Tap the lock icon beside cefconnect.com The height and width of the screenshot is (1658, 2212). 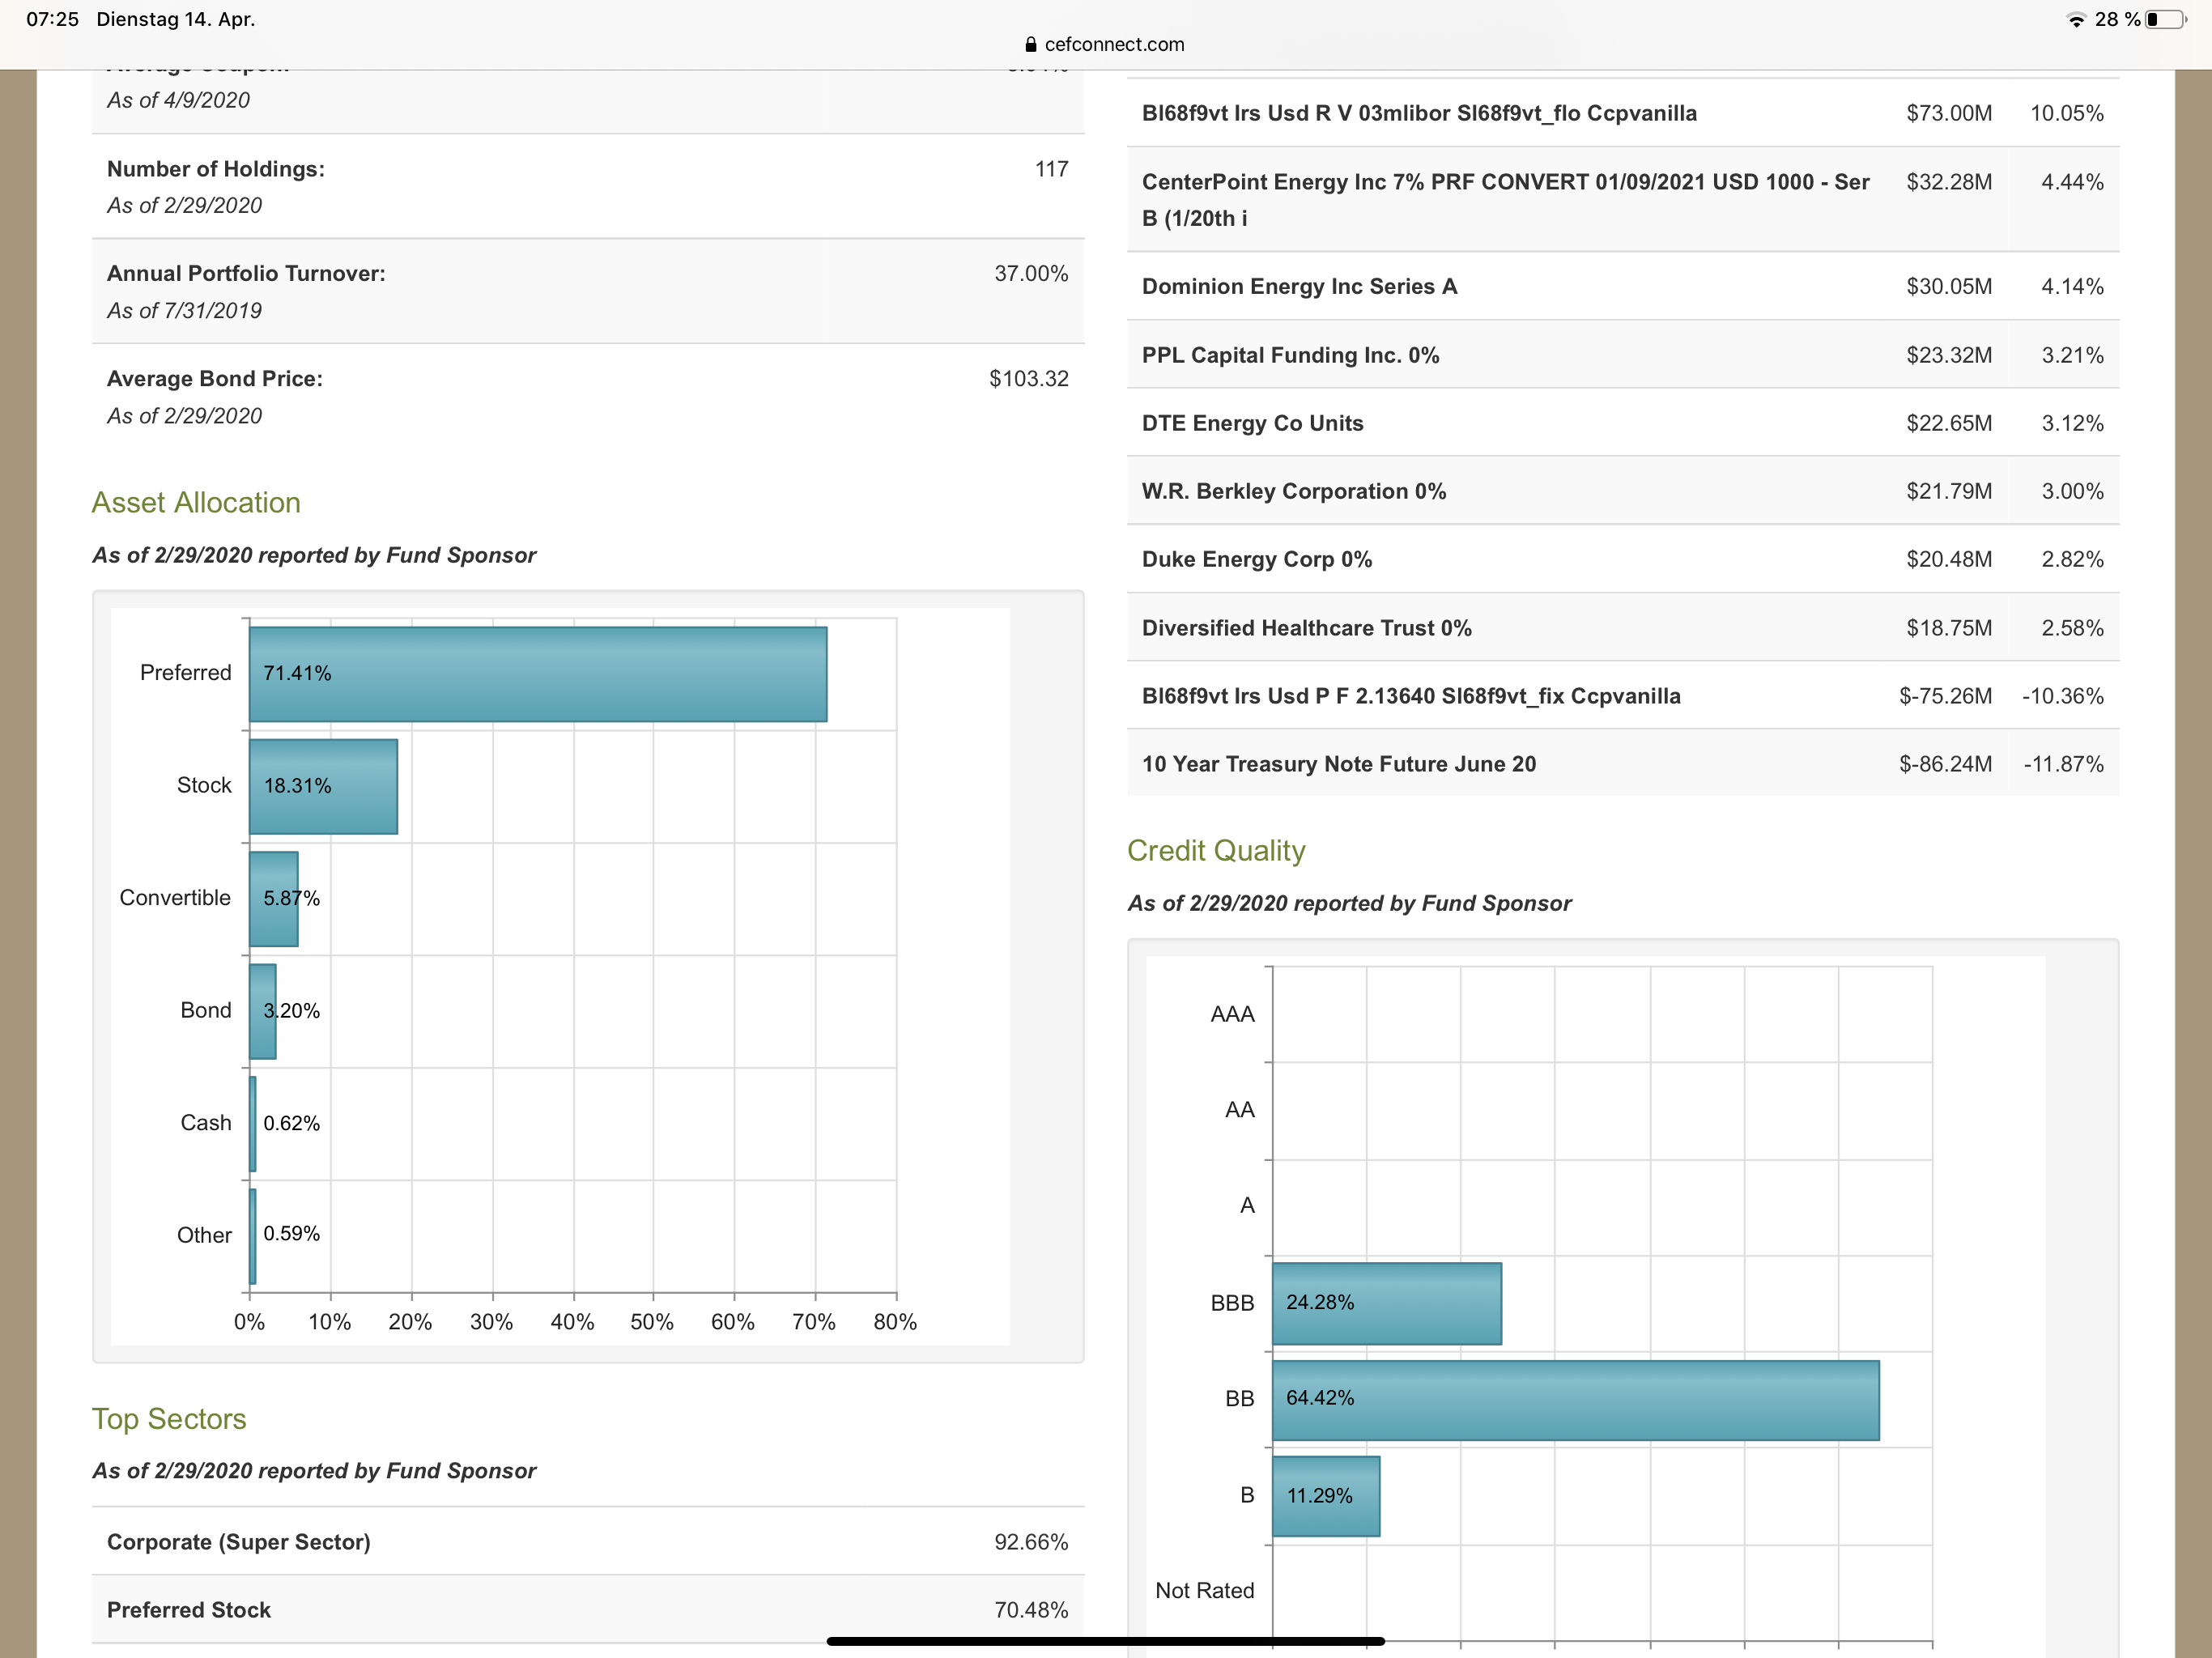(x=1030, y=45)
